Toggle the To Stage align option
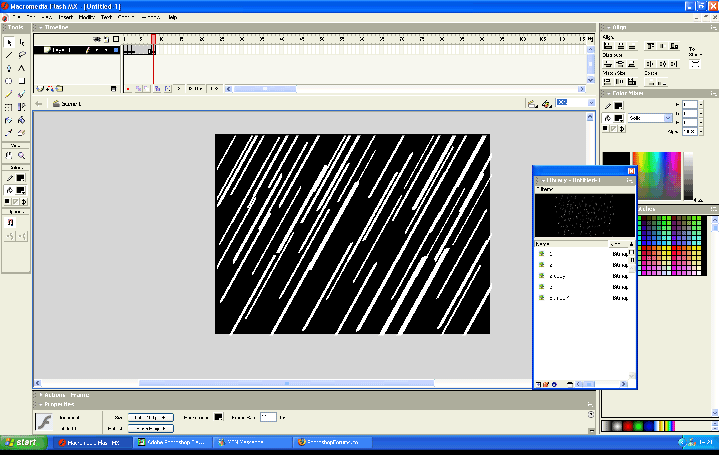719x455 pixels. (x=696, y=64)
